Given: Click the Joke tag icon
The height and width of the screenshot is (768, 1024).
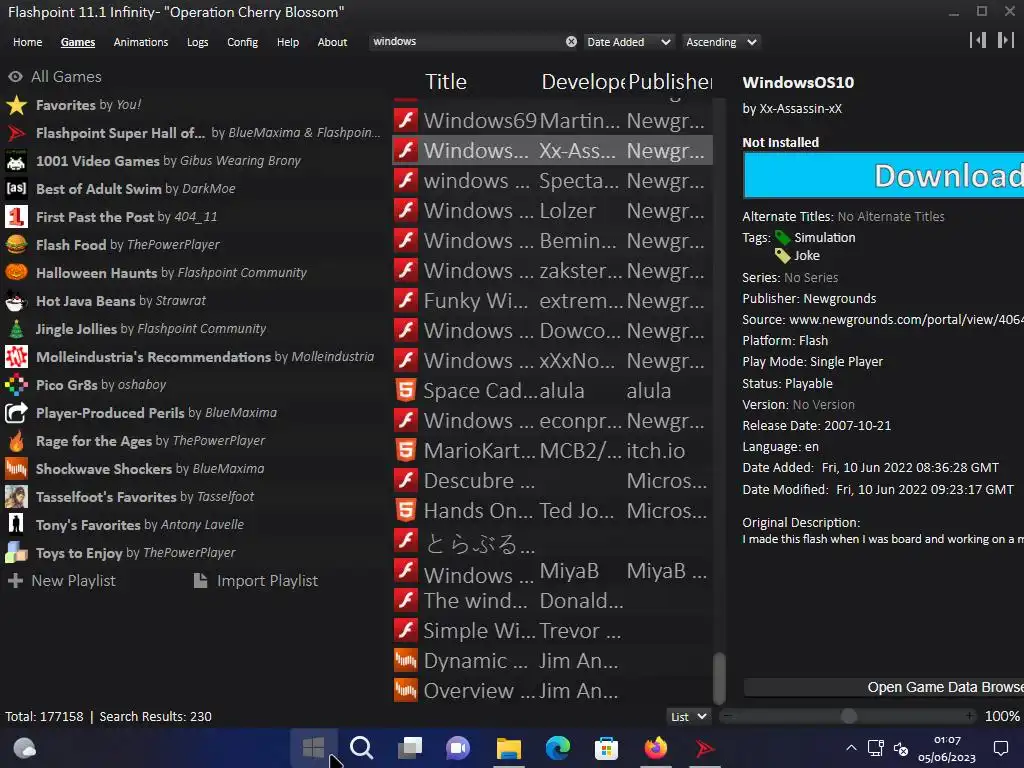Looking at the screenshot, I should tap(782, 255).
